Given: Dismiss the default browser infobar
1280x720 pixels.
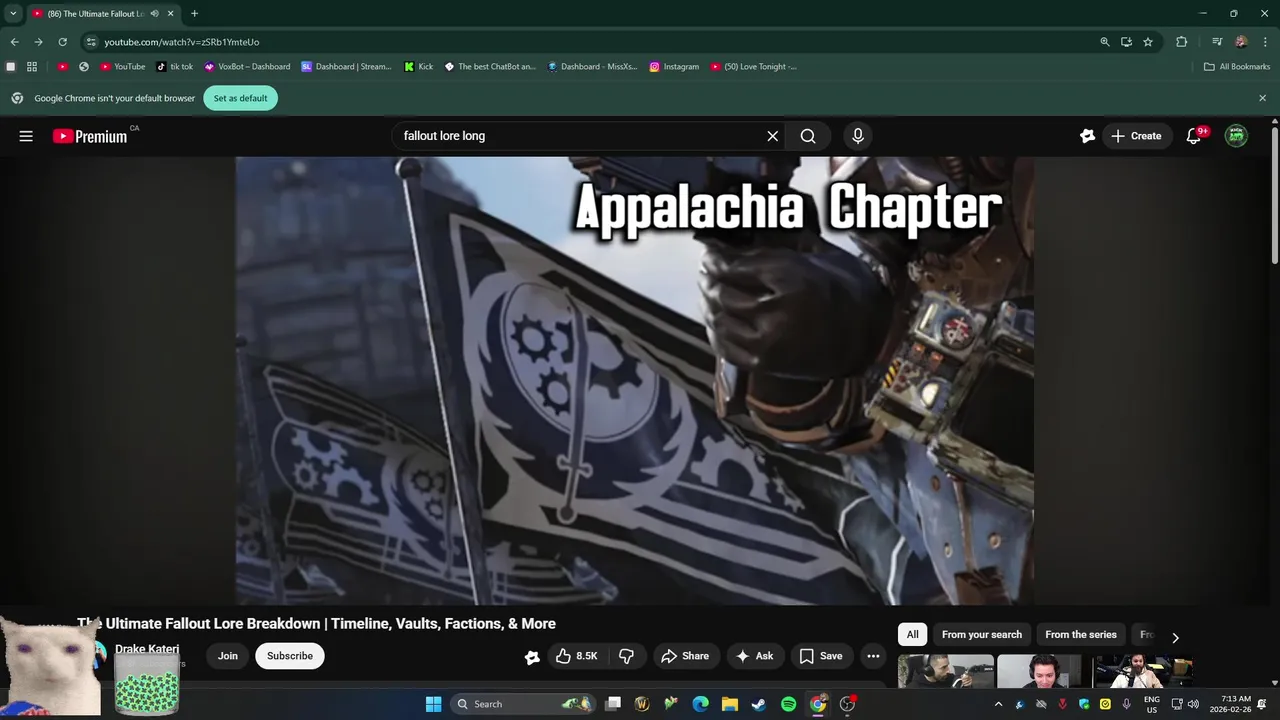Looking at the screenshot, I should tap(1262, 98).
